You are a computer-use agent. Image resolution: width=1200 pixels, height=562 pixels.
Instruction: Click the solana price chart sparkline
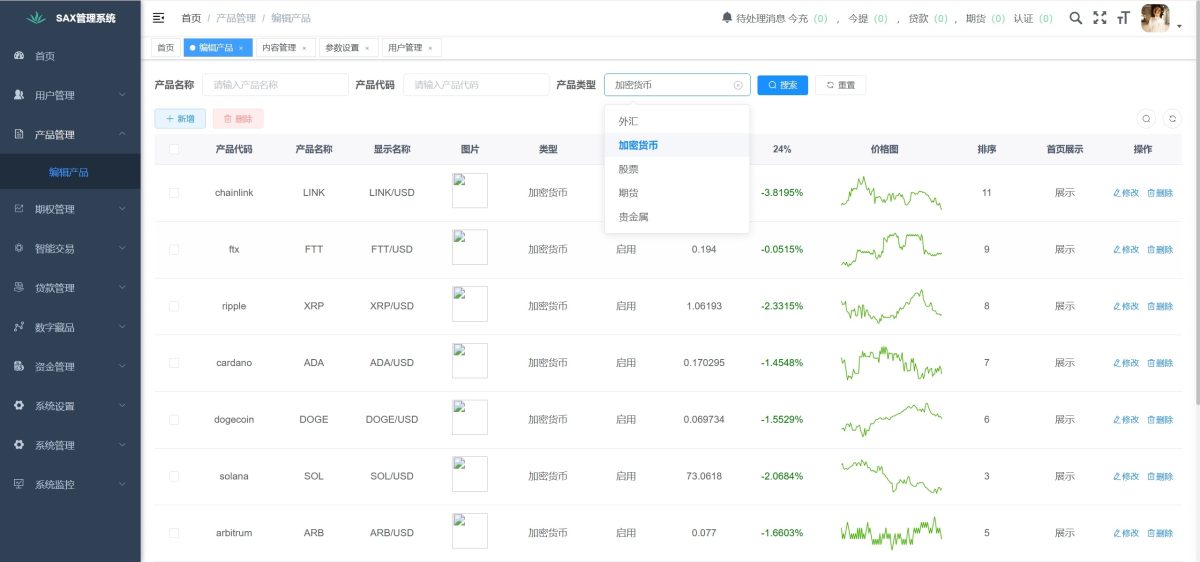pyautogui.click(x=891, y=476)
